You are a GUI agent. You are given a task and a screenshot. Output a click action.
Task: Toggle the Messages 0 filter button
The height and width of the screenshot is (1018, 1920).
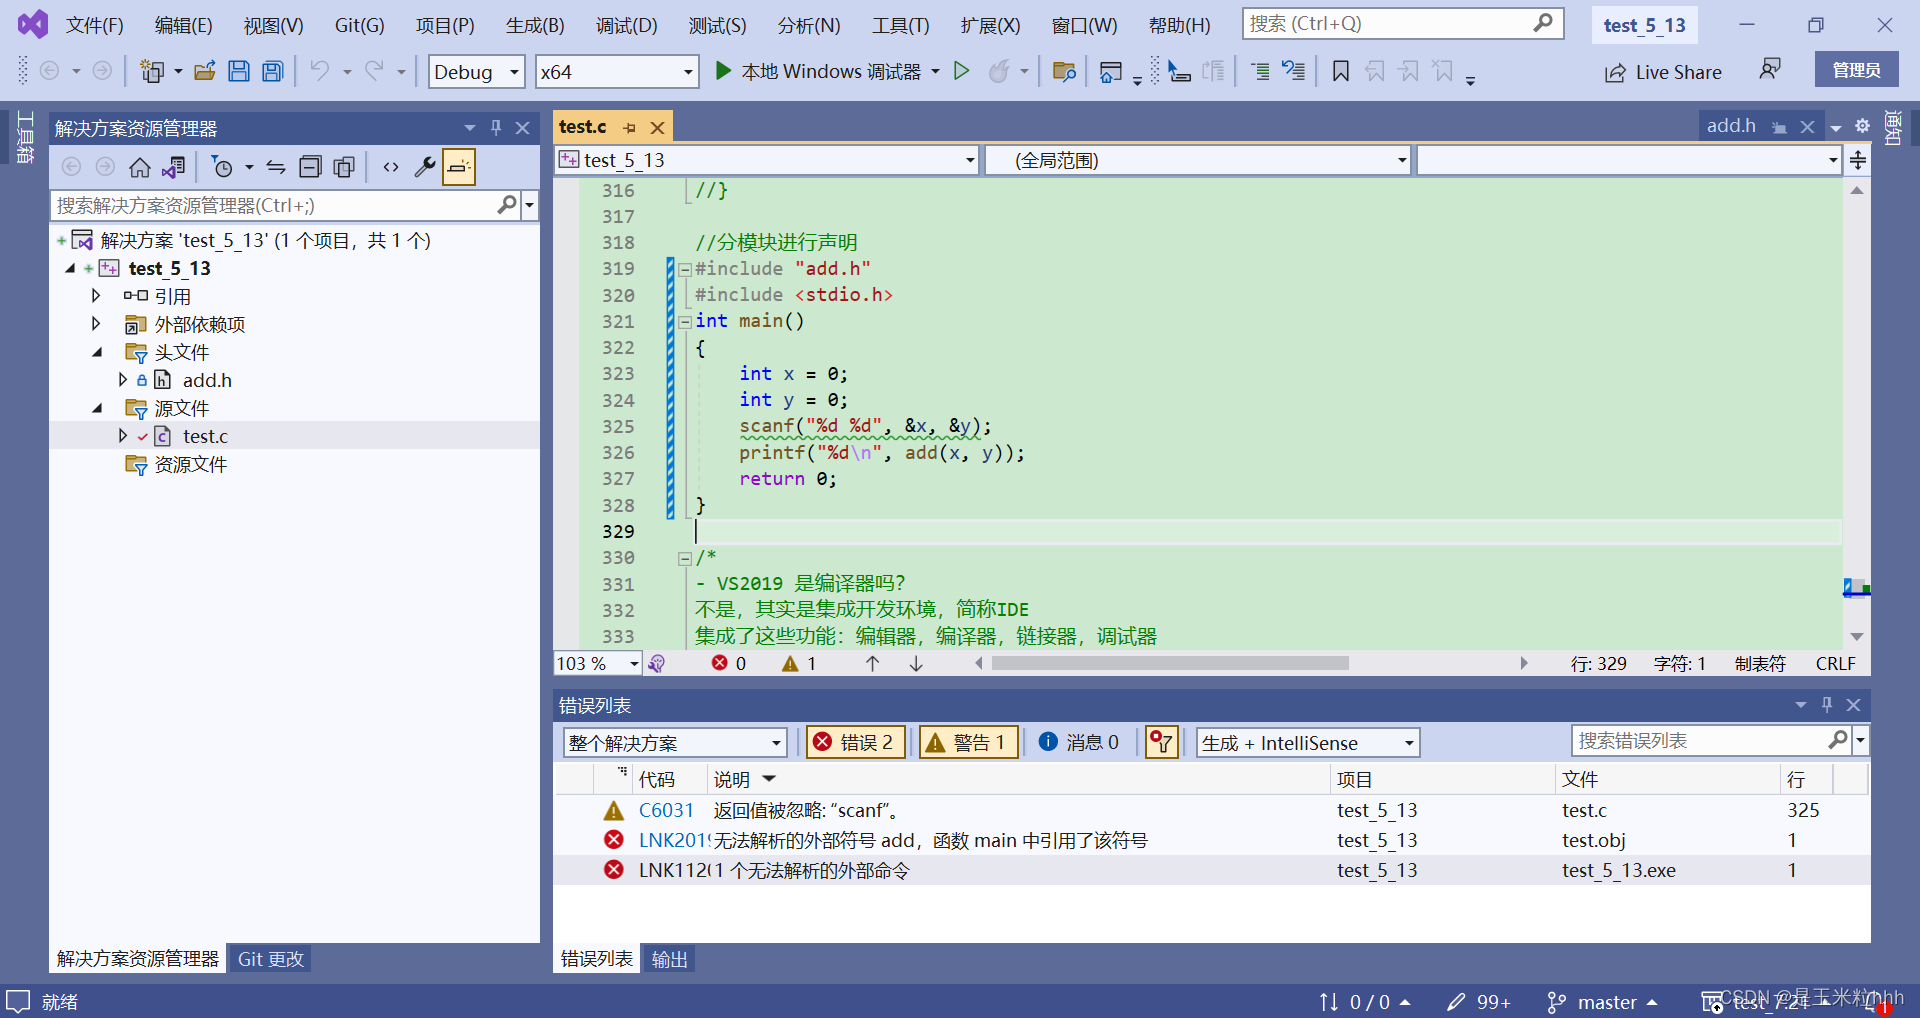tap(1079, 742)
